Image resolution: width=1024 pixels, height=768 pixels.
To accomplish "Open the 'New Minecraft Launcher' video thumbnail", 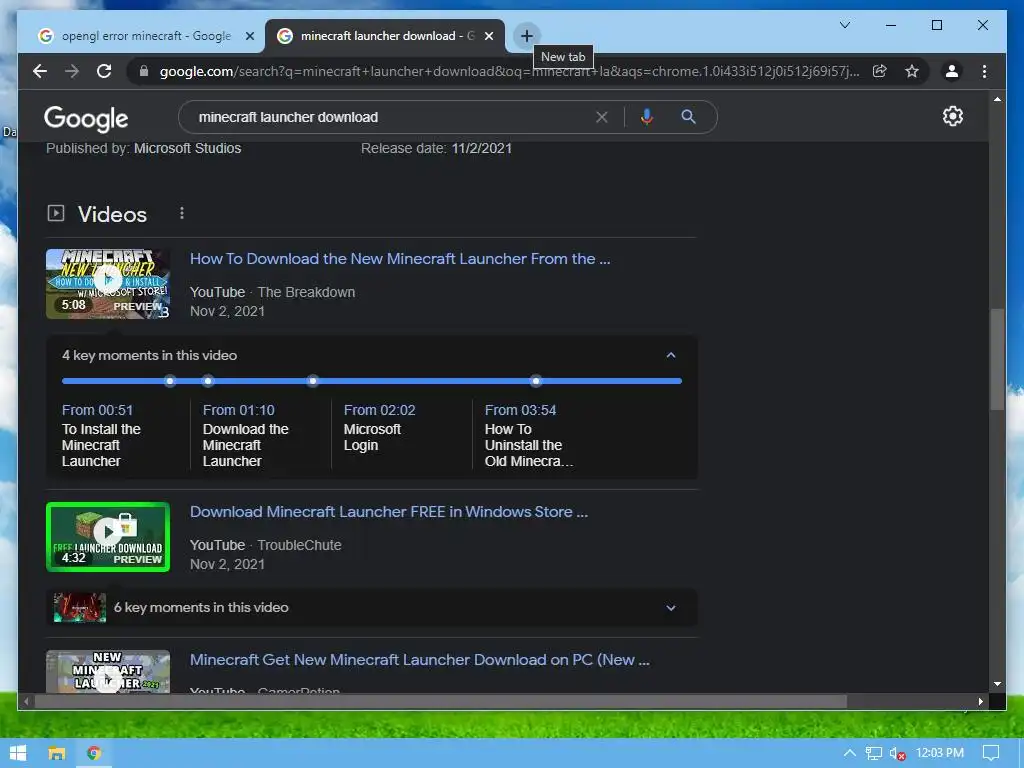I will click(108, 671).
